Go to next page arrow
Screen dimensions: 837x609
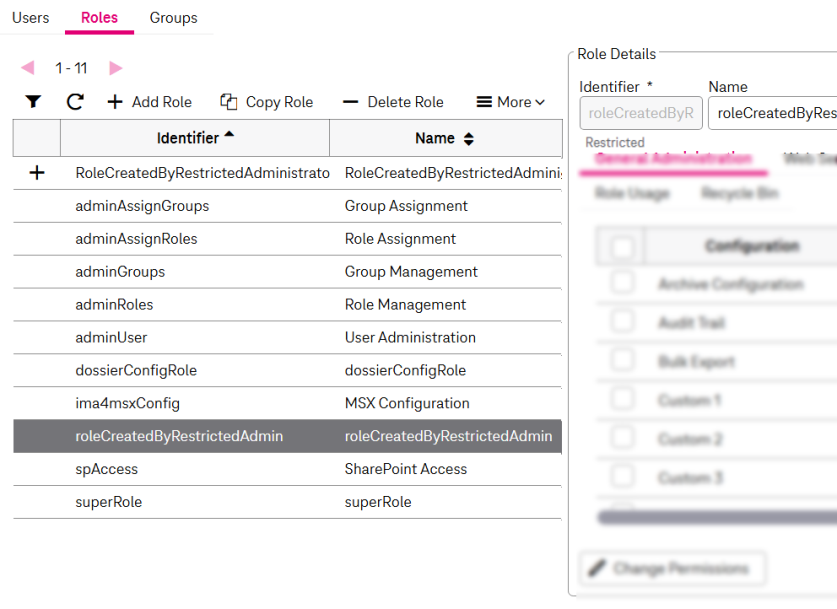[116, 68]
